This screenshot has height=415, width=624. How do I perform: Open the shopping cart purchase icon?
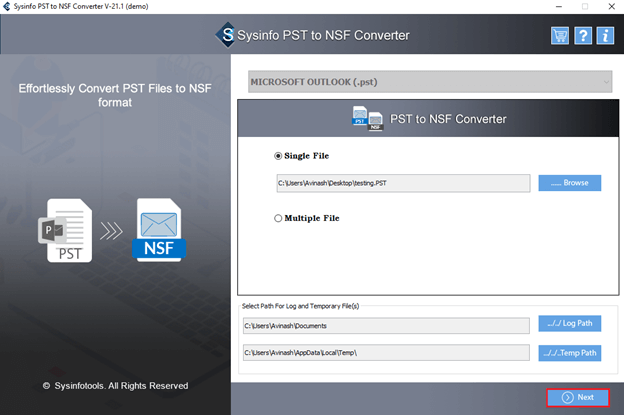click(x=560, y=36)
